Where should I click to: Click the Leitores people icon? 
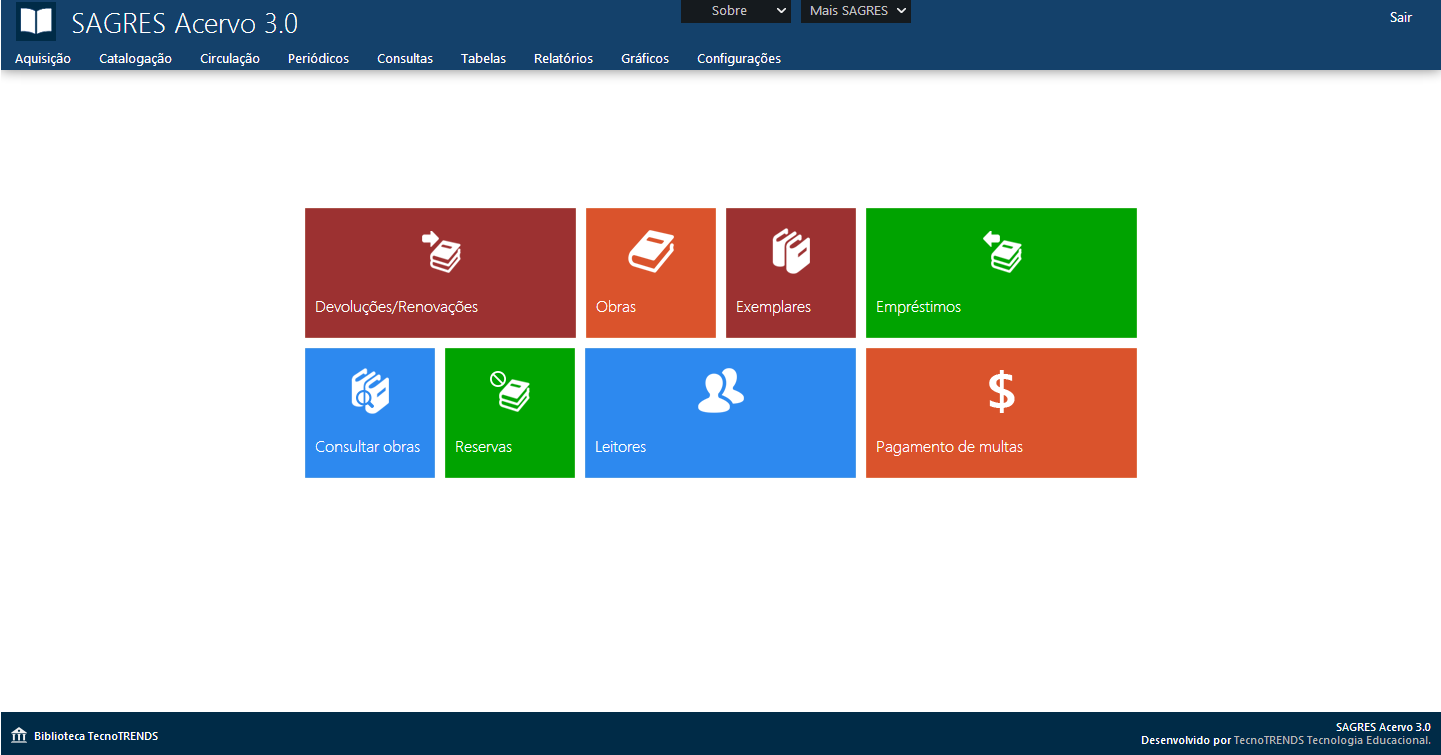720,391
